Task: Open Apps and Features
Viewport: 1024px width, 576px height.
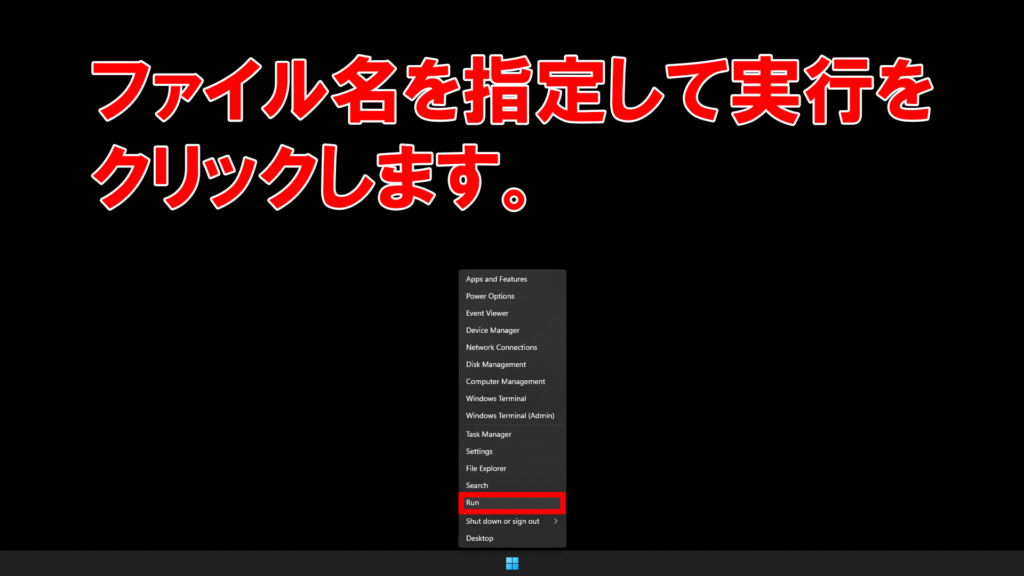Action: (497, 279)
